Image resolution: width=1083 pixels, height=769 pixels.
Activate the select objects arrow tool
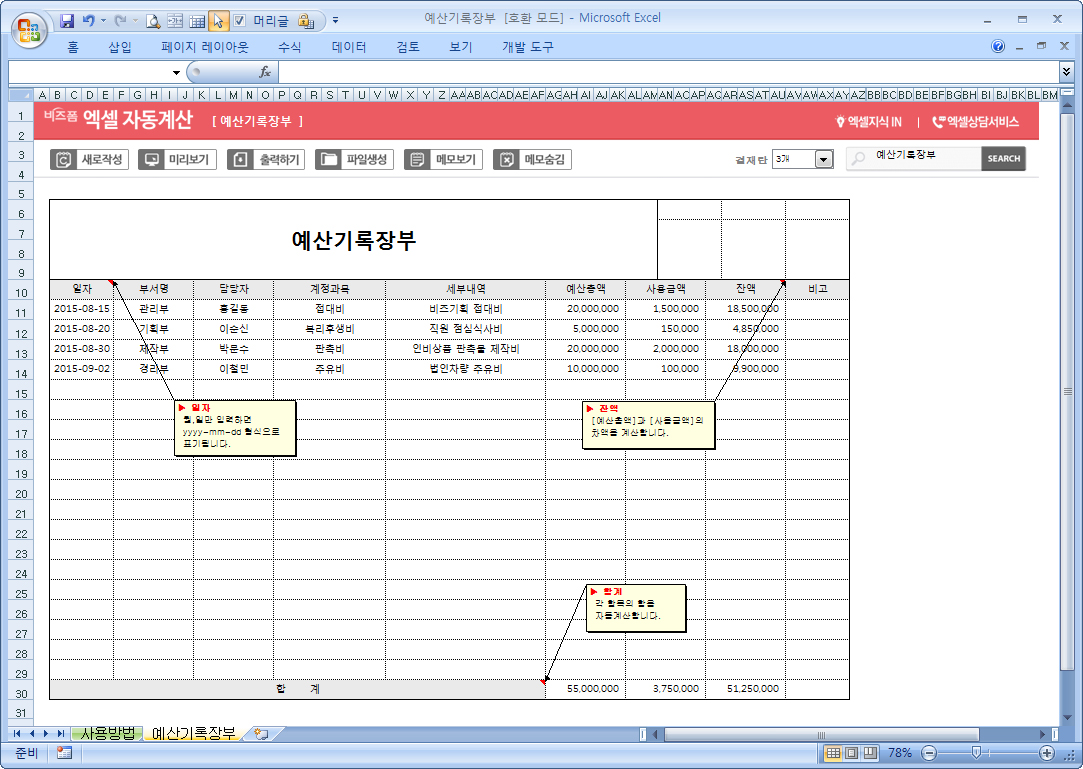218,21
